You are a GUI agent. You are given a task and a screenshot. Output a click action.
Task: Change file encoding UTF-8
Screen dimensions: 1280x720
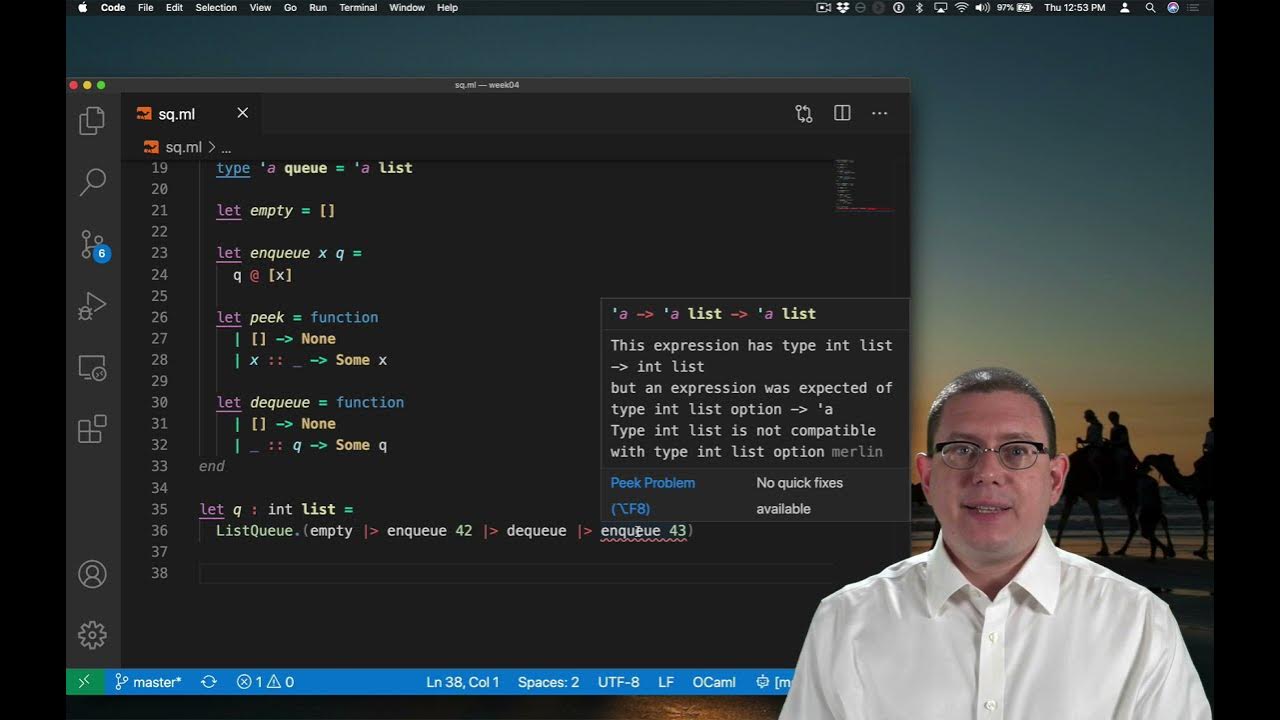(x=619, y=682)
